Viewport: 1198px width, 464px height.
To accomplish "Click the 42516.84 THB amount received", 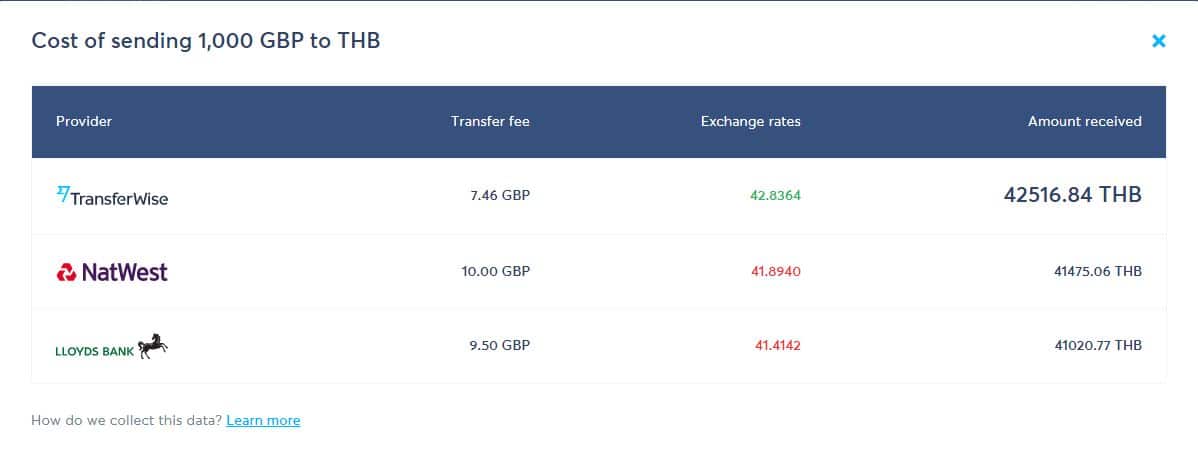I will point(1073,195).
